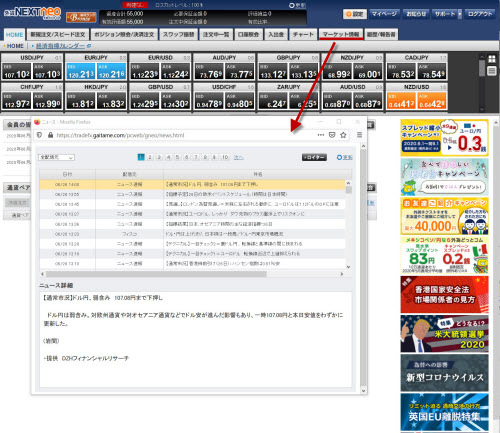
Task: Bookmark the news page with star icon
Action: click(343, 135)
